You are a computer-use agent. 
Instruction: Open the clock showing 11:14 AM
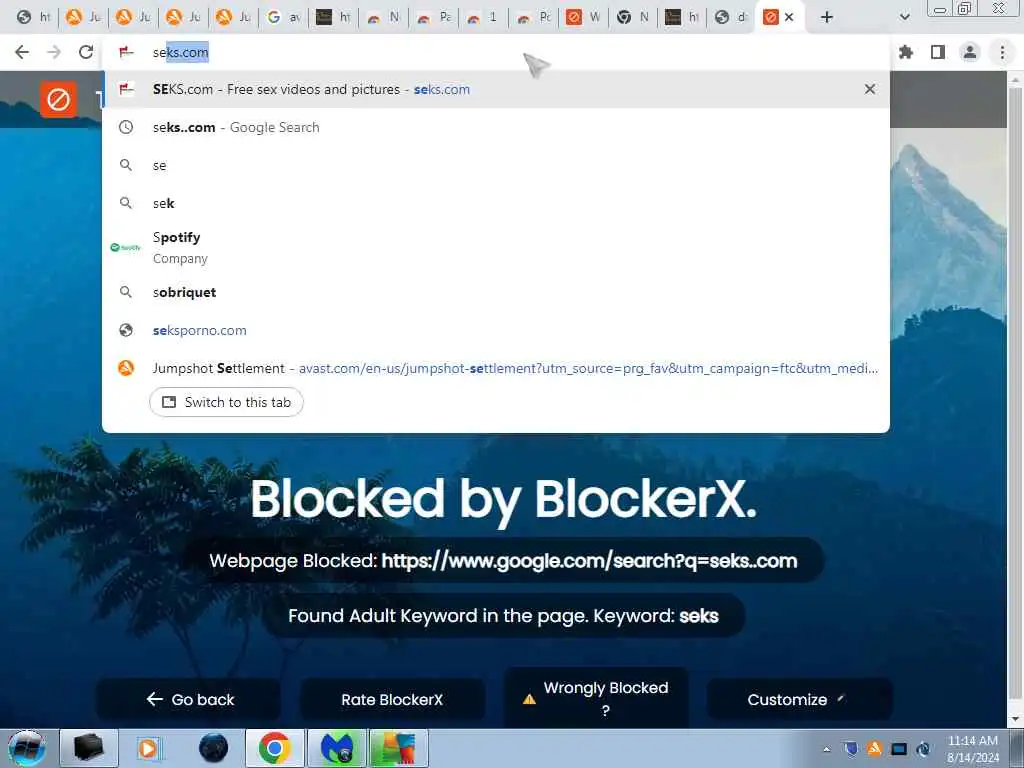pyautogui.click(x=972, y=748)
